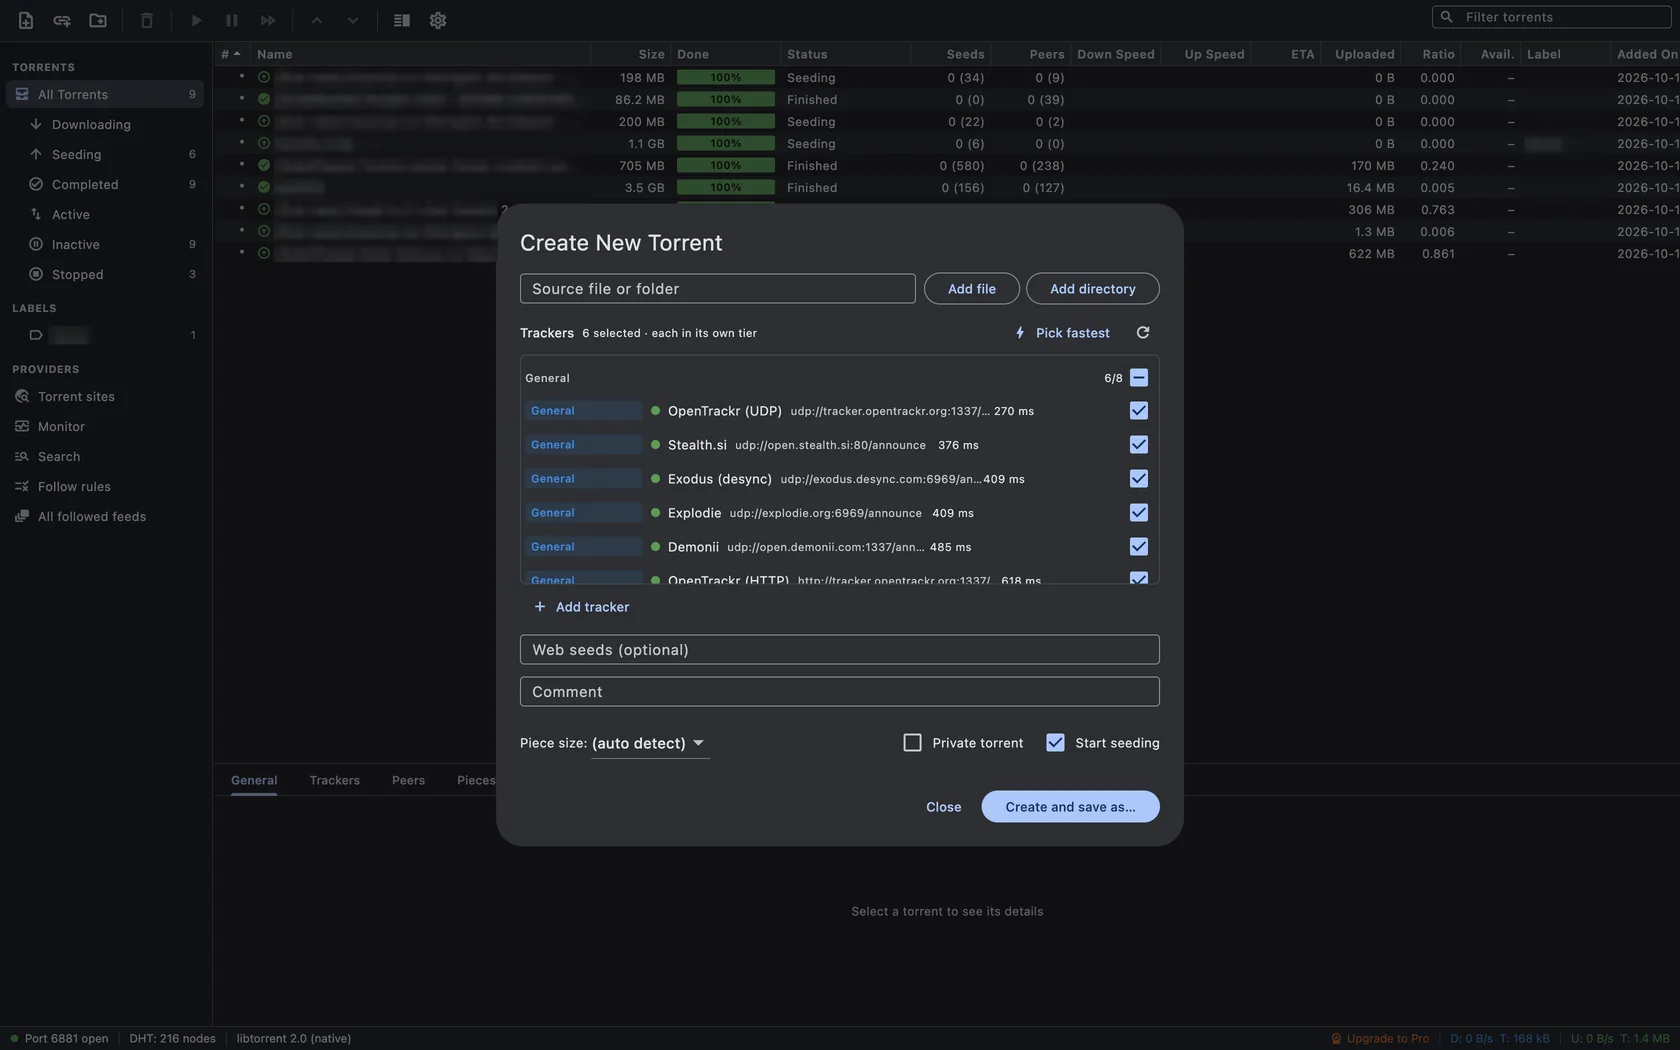The image size is (1680, 1050).
Task: Uncheck the OpenTrackr (UDP) tracker checkbox
Action: tap(1138, 411)
